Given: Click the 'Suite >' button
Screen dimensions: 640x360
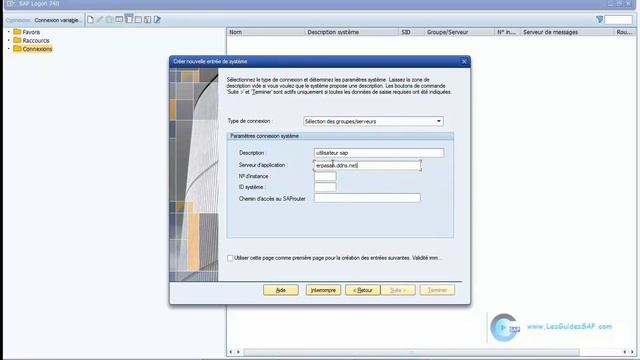Looking at the screenshot, I should [x=398, y=290].
